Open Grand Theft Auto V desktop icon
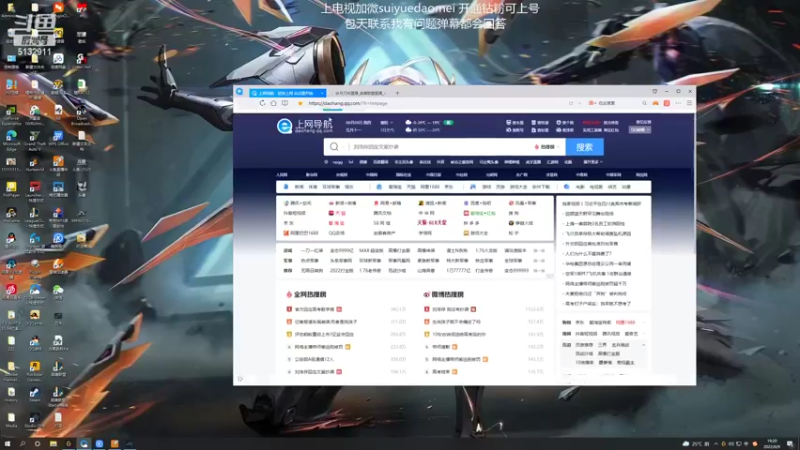800x450 pixels. 34,140
